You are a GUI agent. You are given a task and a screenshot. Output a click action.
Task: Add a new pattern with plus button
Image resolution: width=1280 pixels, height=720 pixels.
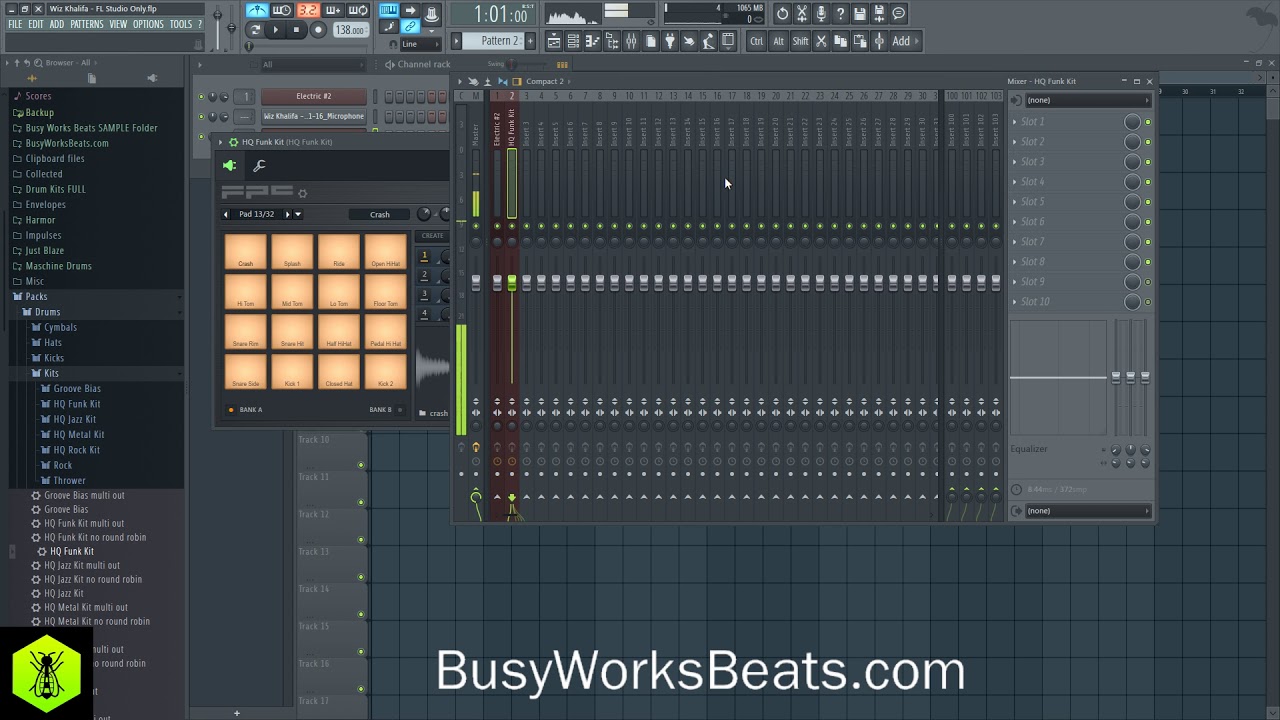529,41
